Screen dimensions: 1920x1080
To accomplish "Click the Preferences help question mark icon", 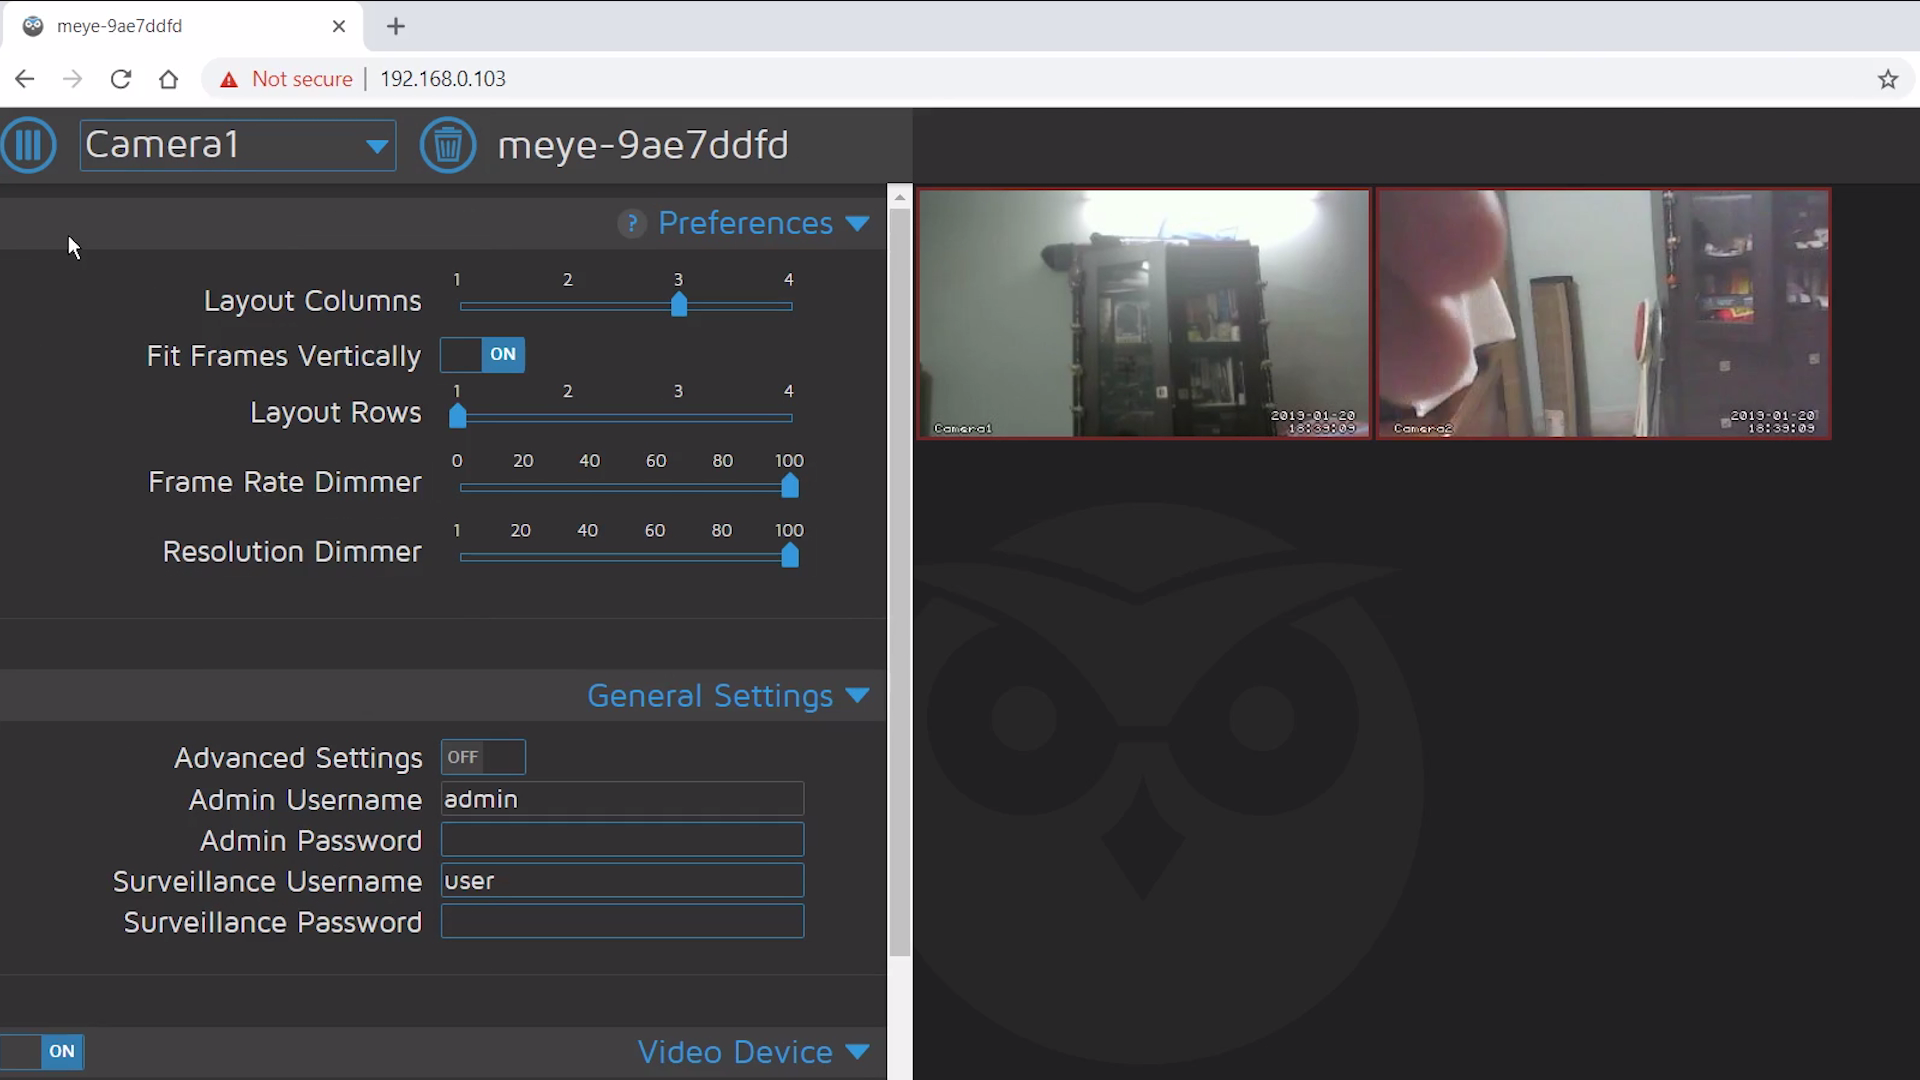I will (633, 223).
